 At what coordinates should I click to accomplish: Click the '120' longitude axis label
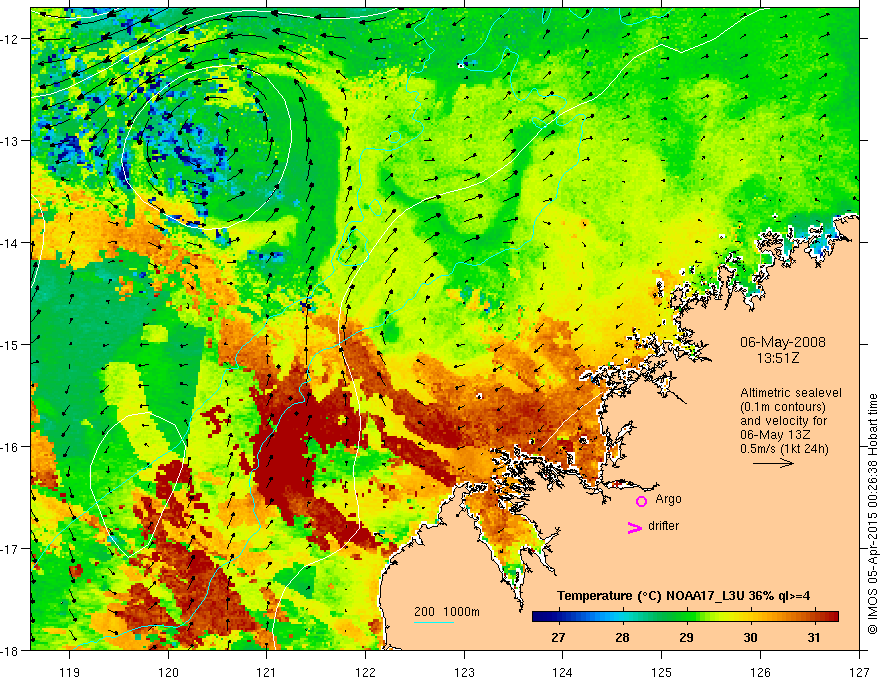point(168,672)
